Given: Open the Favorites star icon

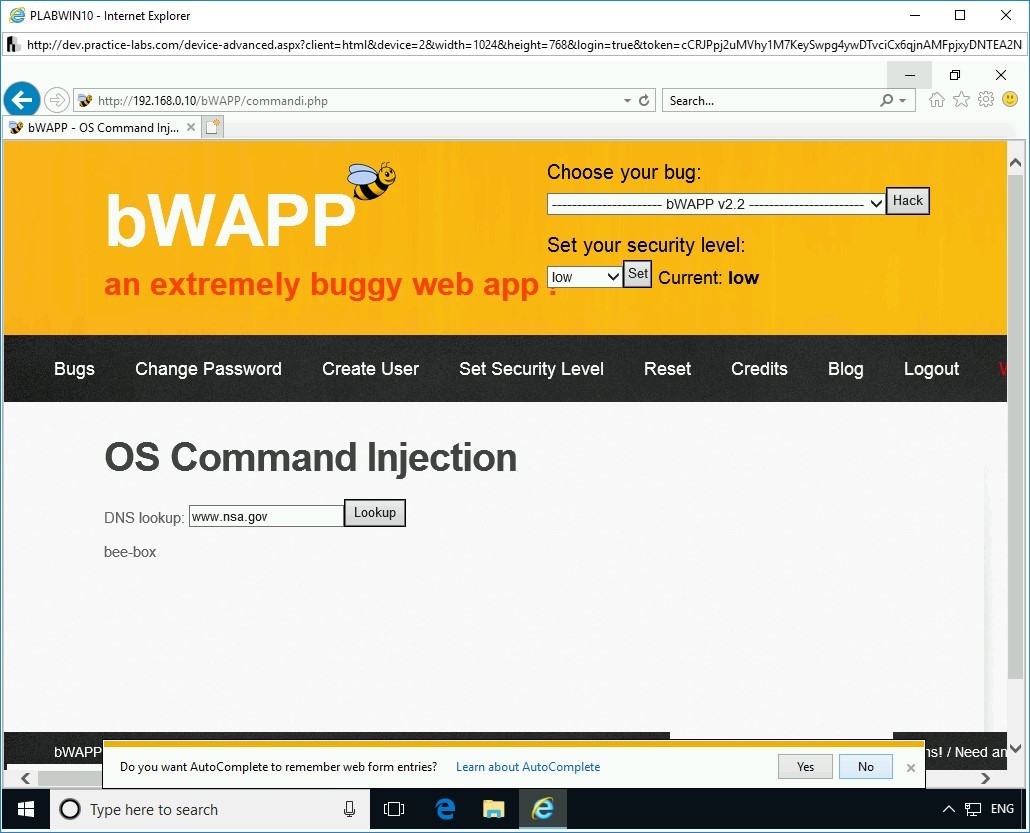Looking at the screenshot, I should [961, 99].
